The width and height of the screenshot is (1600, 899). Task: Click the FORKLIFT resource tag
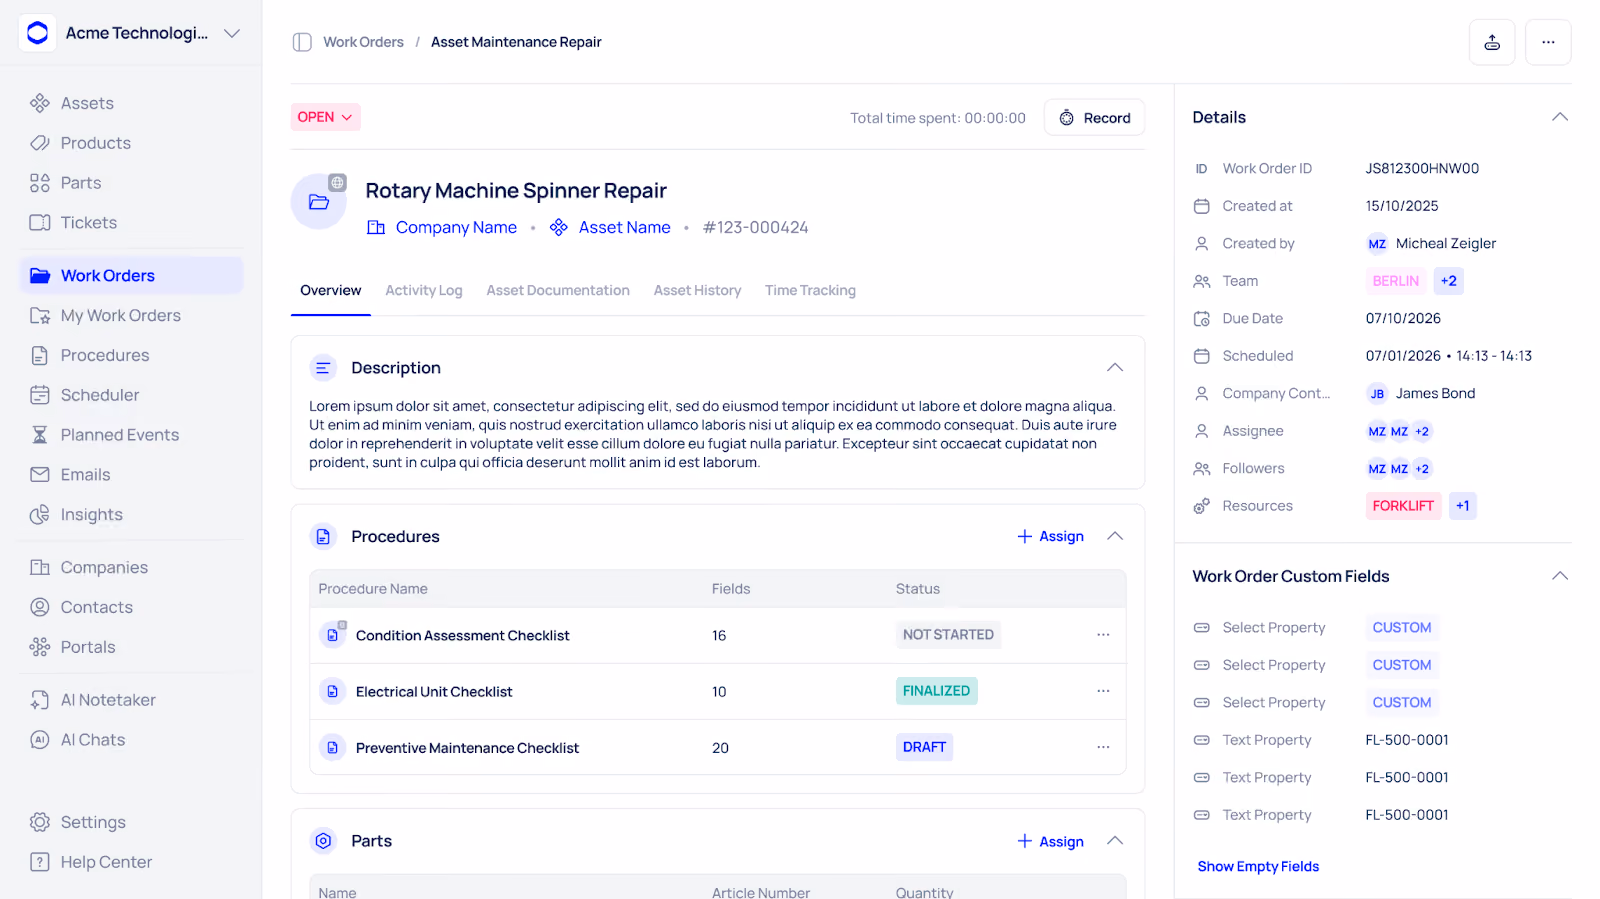pyautogui.click(x=1403, y=506)
